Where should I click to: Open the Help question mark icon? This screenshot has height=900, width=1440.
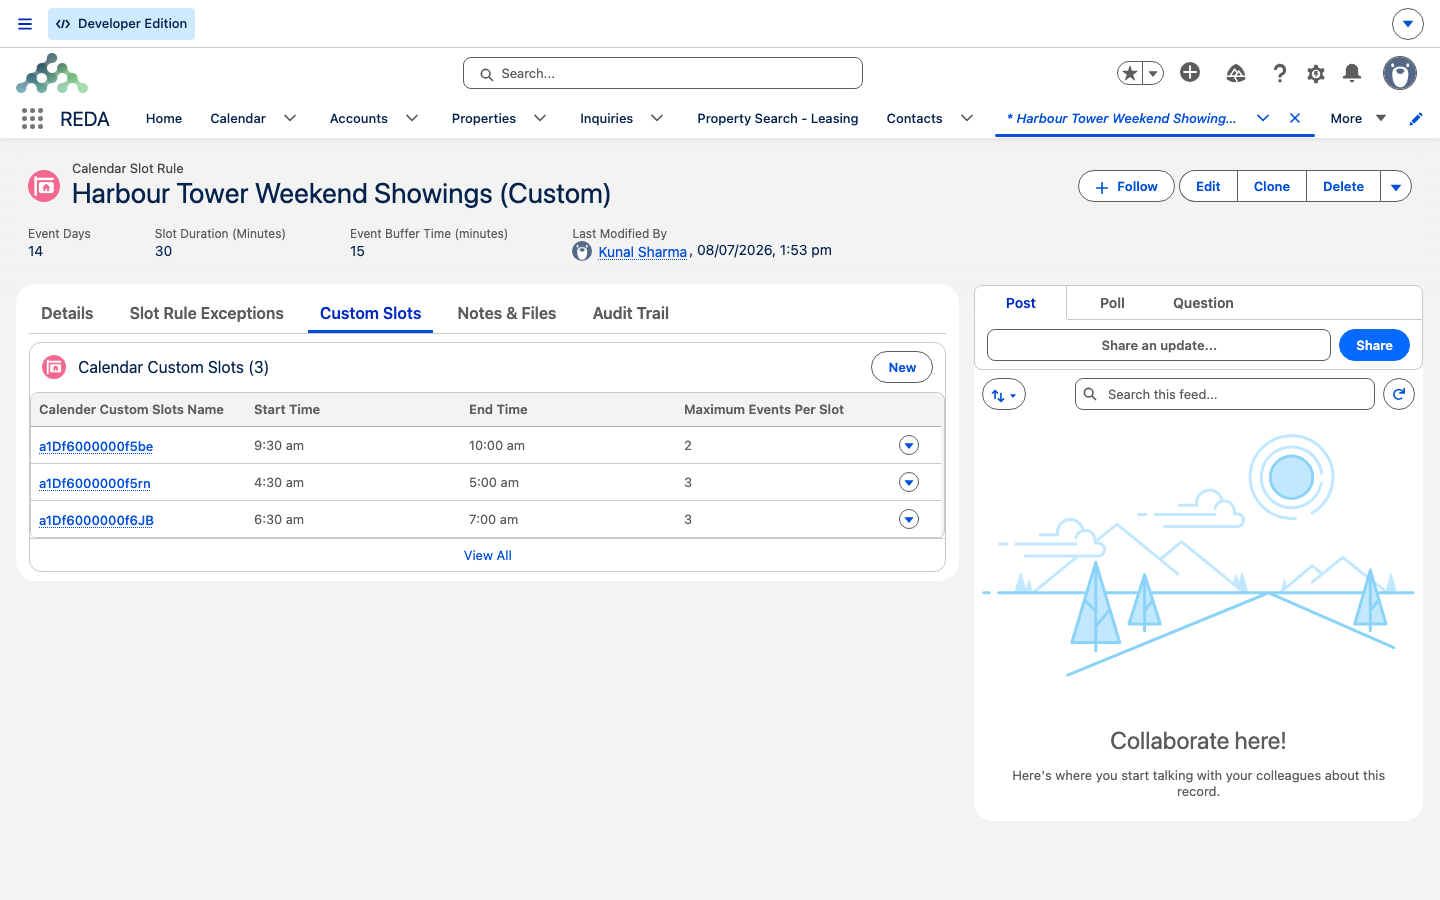1279,73
